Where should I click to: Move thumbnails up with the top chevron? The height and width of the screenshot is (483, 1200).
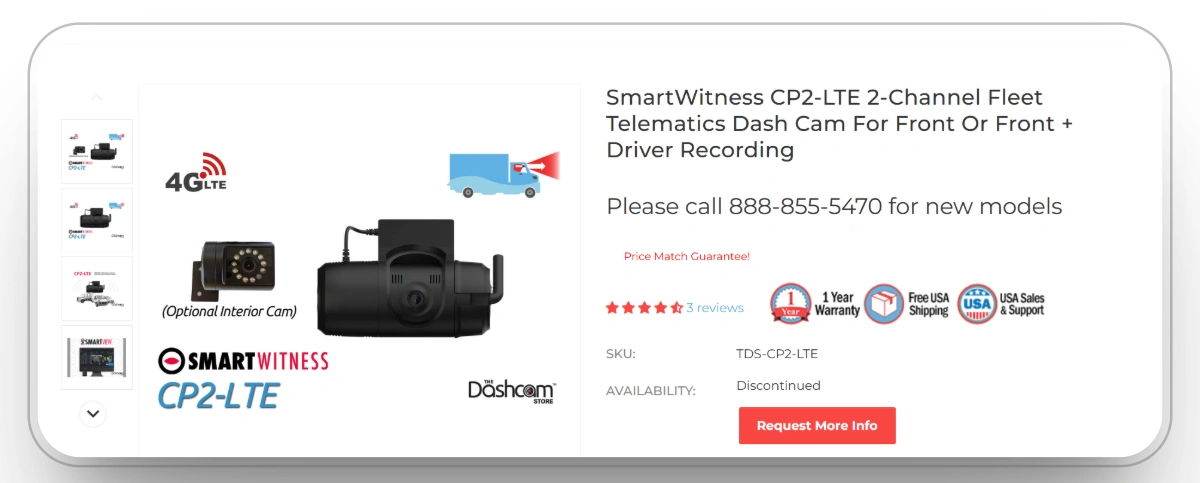pos(97,97)
